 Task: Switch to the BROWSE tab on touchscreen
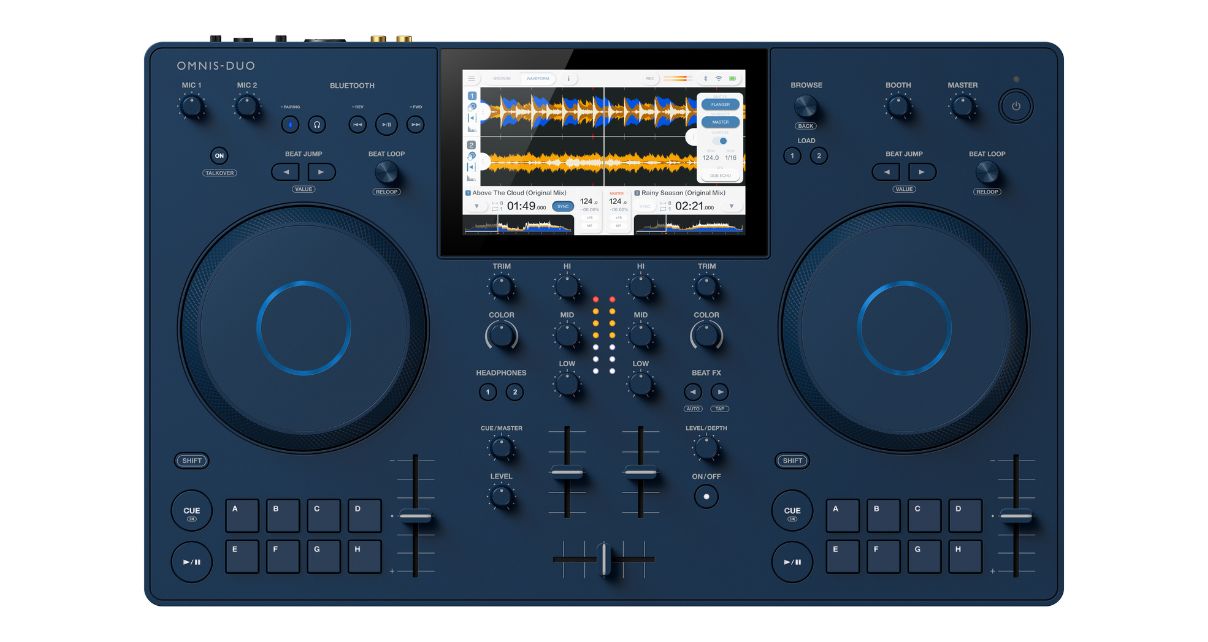tap(502, 78)
